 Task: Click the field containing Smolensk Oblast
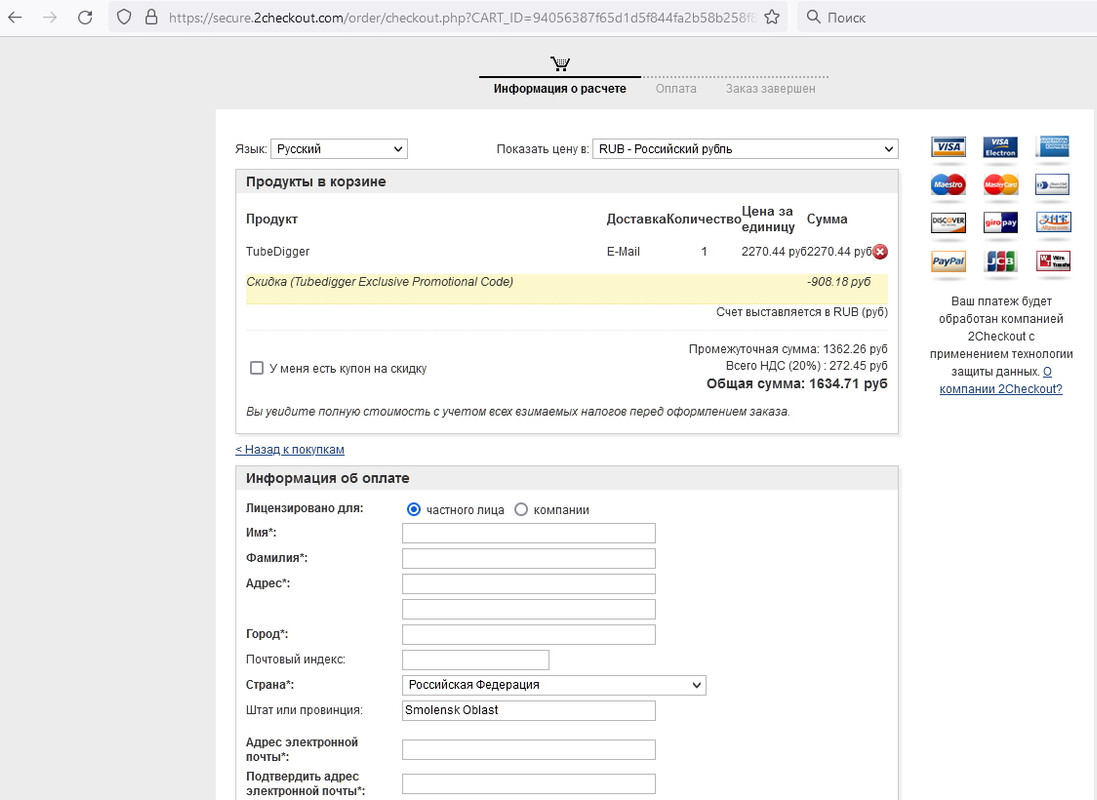click(529, 710)
